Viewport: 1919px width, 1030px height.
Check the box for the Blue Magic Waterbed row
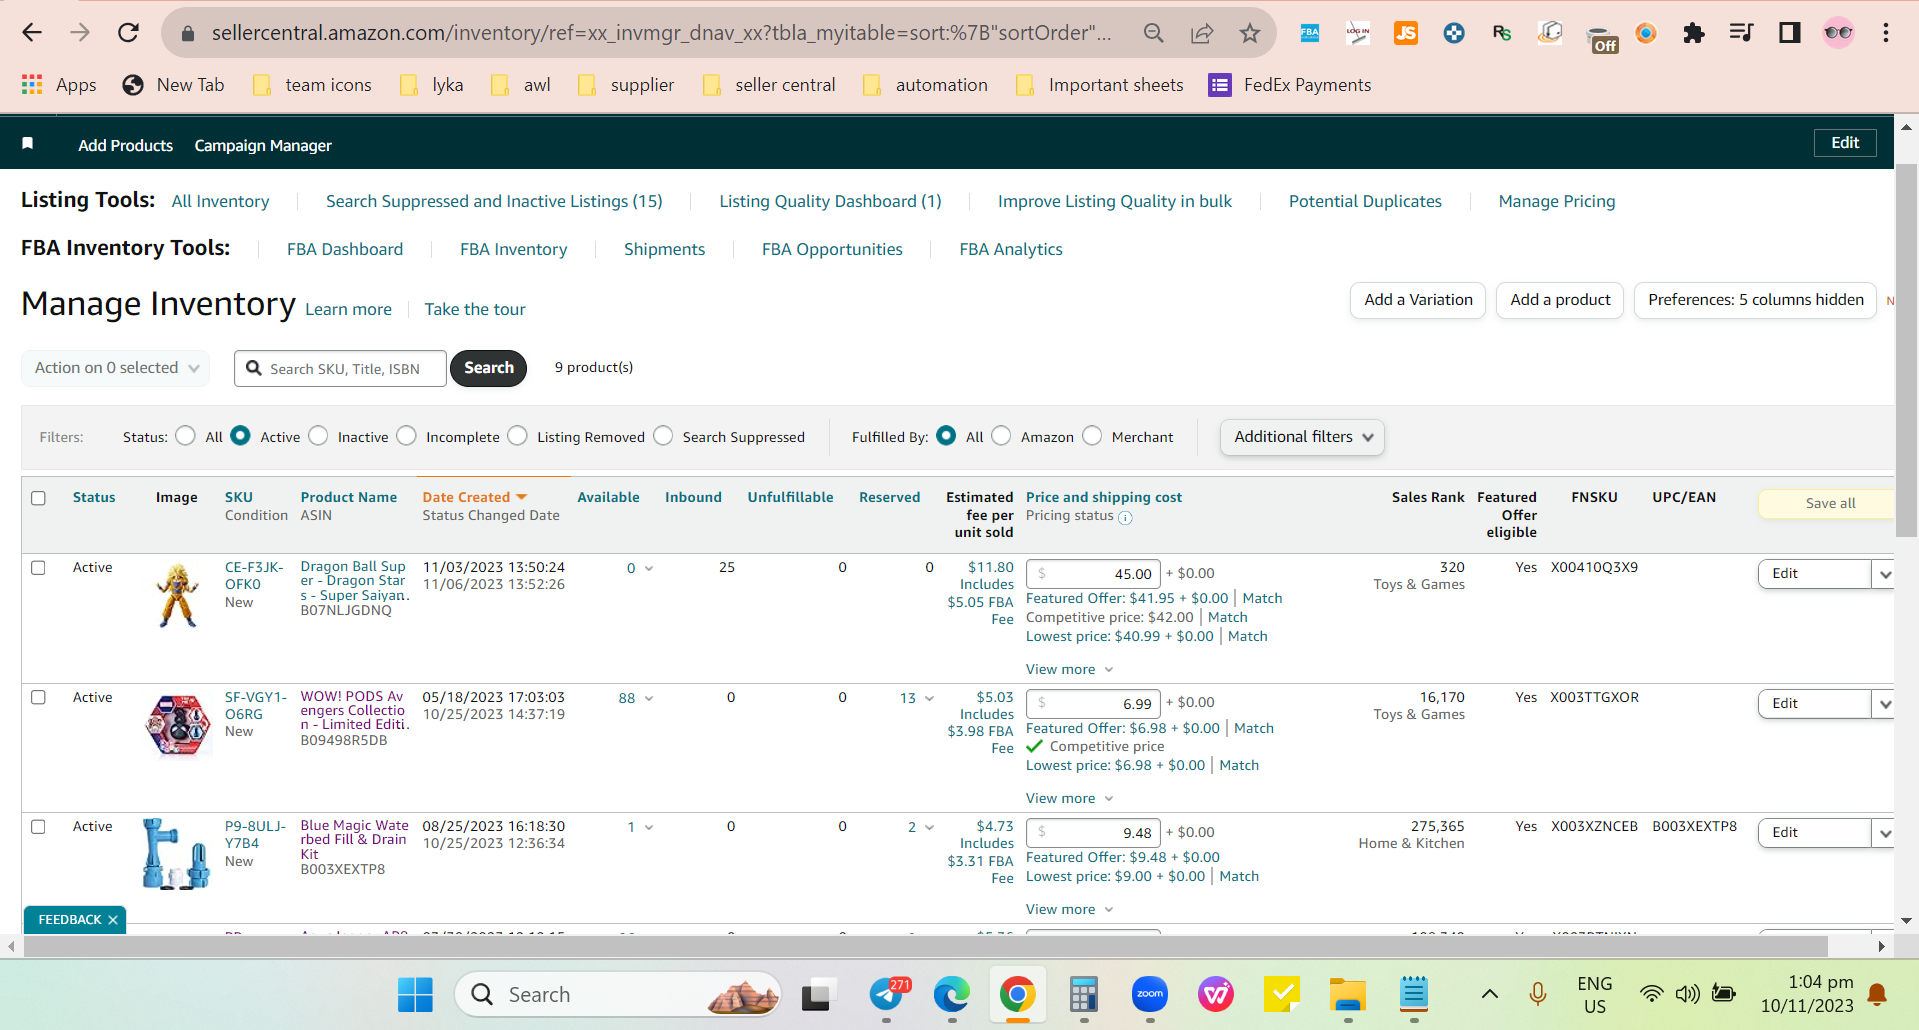coord(38,827)
